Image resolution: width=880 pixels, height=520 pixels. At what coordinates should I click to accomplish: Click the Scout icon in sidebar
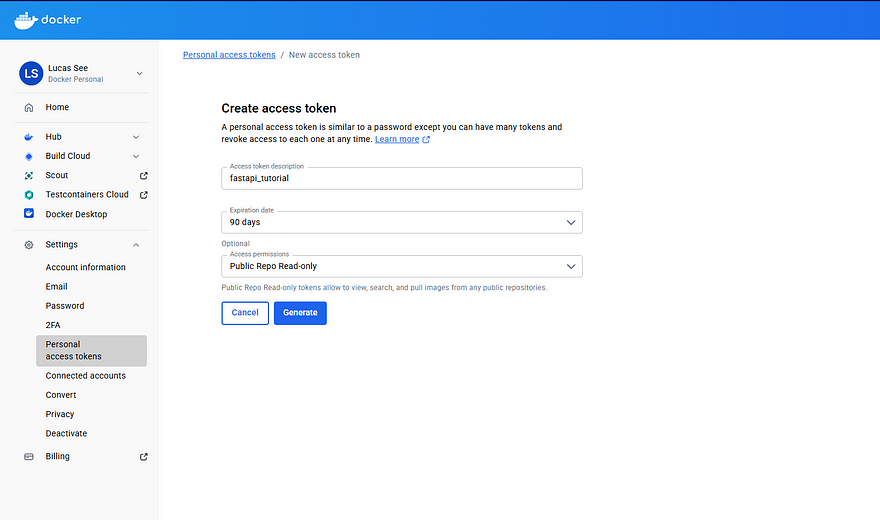click(29, 176)
